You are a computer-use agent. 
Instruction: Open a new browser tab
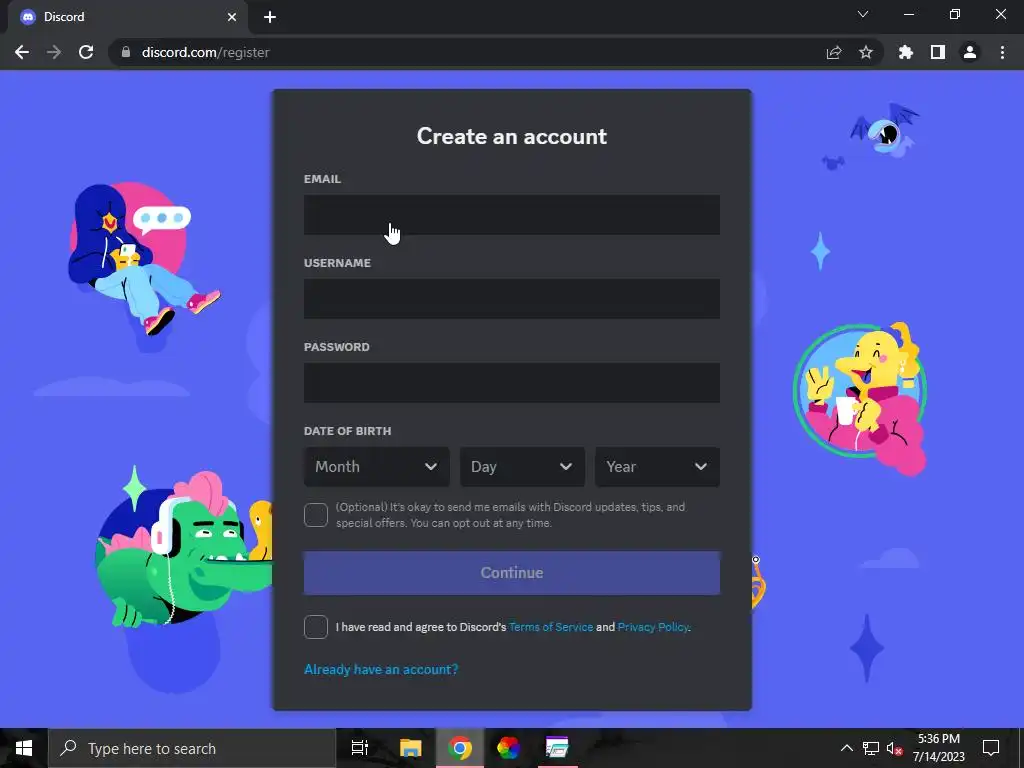[x=270, y=17]
